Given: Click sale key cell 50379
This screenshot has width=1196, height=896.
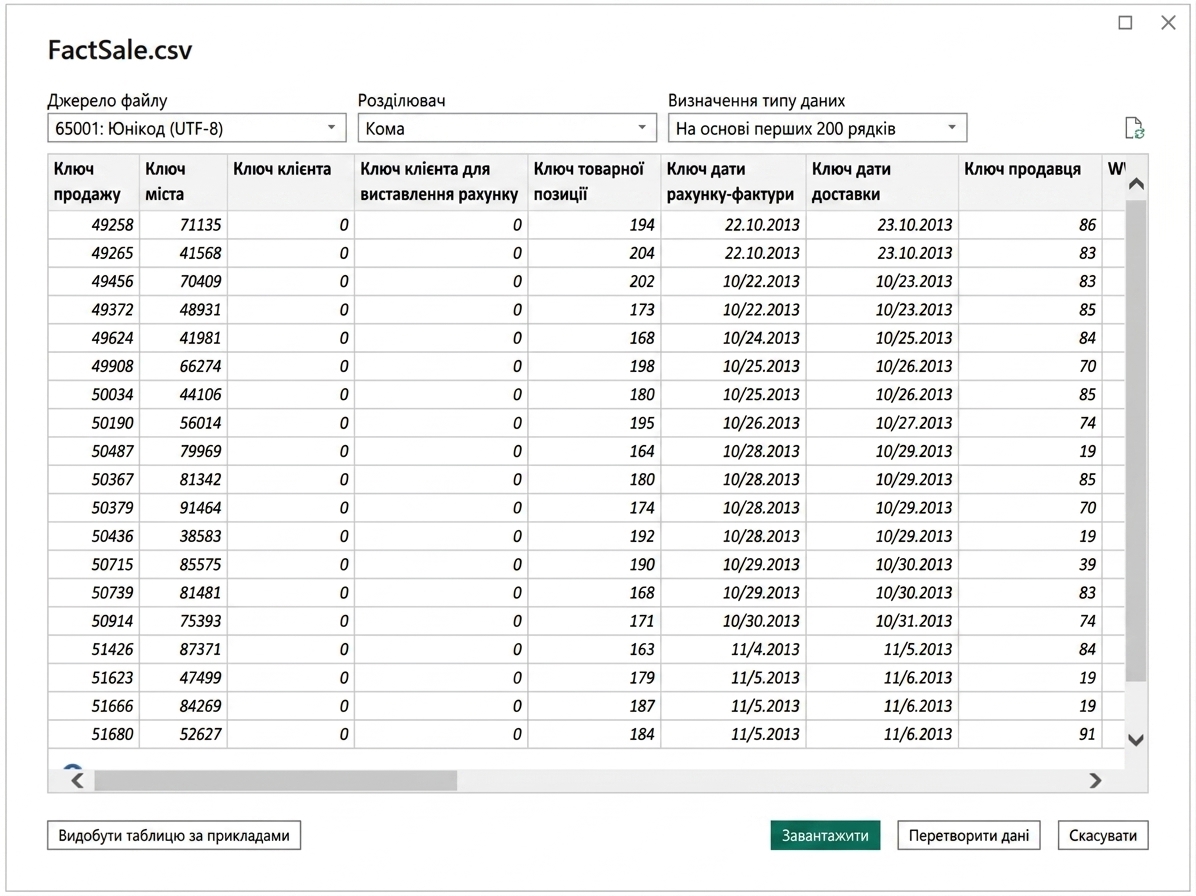Looking at the screenshot, I should (x=94, y=507).
